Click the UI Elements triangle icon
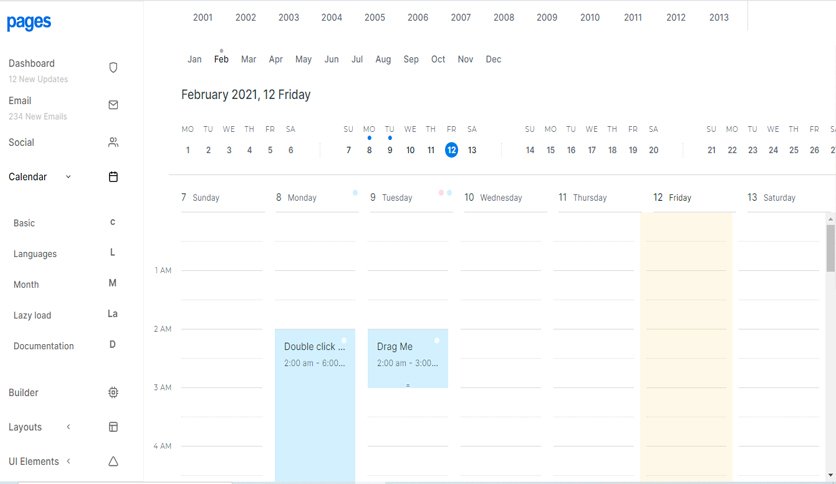836x484 pixels. pos(113,462)
